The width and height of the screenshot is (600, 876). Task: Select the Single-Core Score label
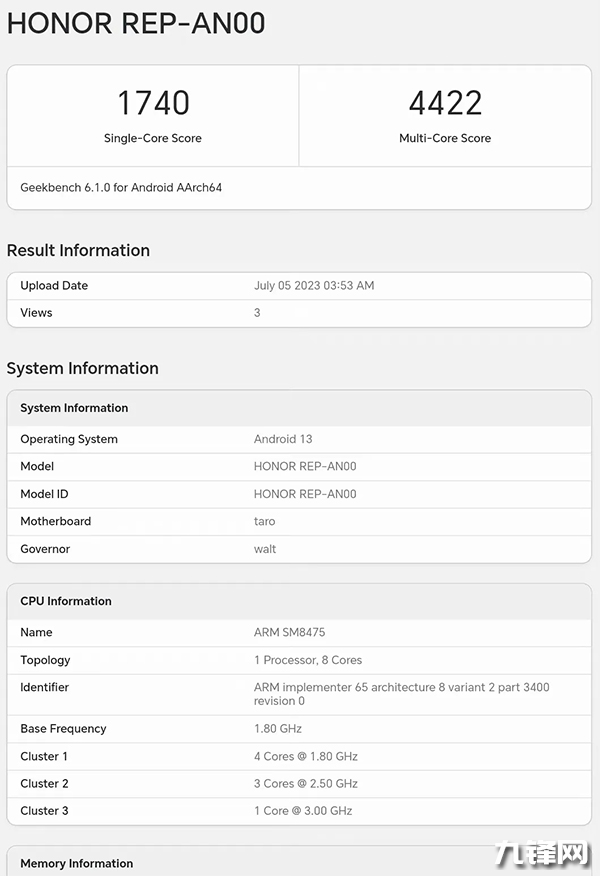pos(153,138)
